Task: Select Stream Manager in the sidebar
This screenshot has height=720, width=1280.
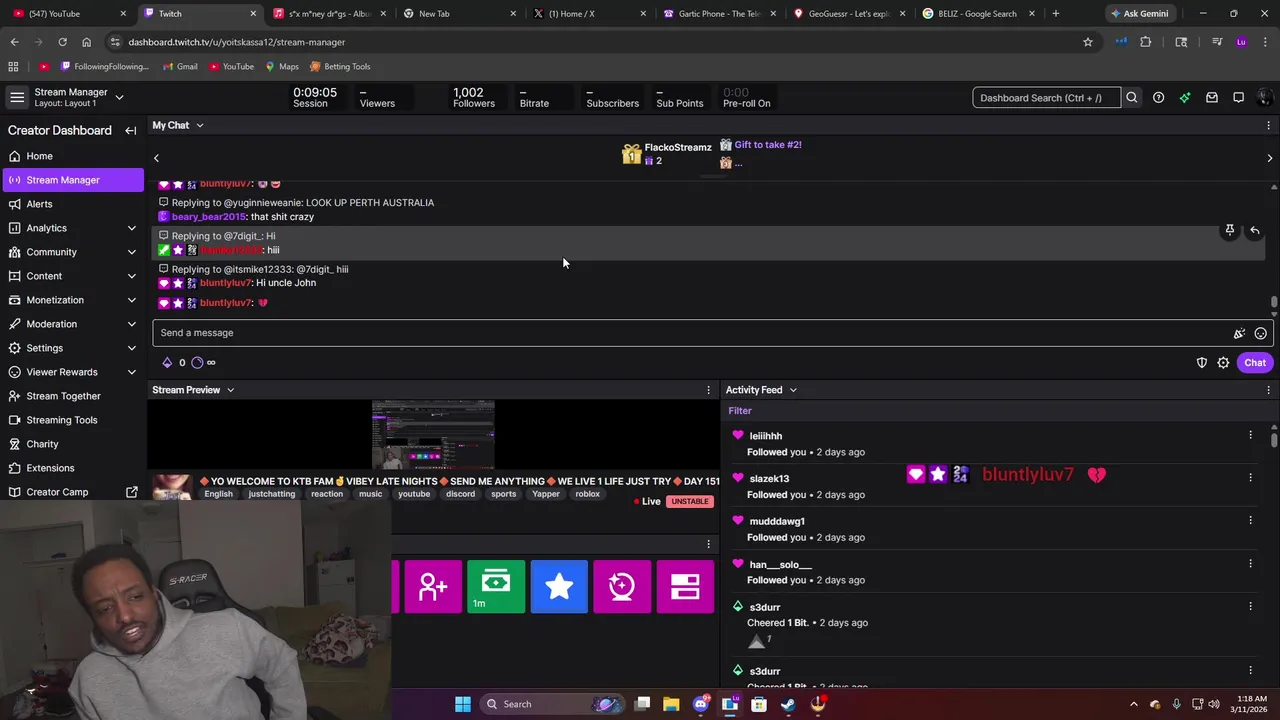Action: (x=73, y=180)
